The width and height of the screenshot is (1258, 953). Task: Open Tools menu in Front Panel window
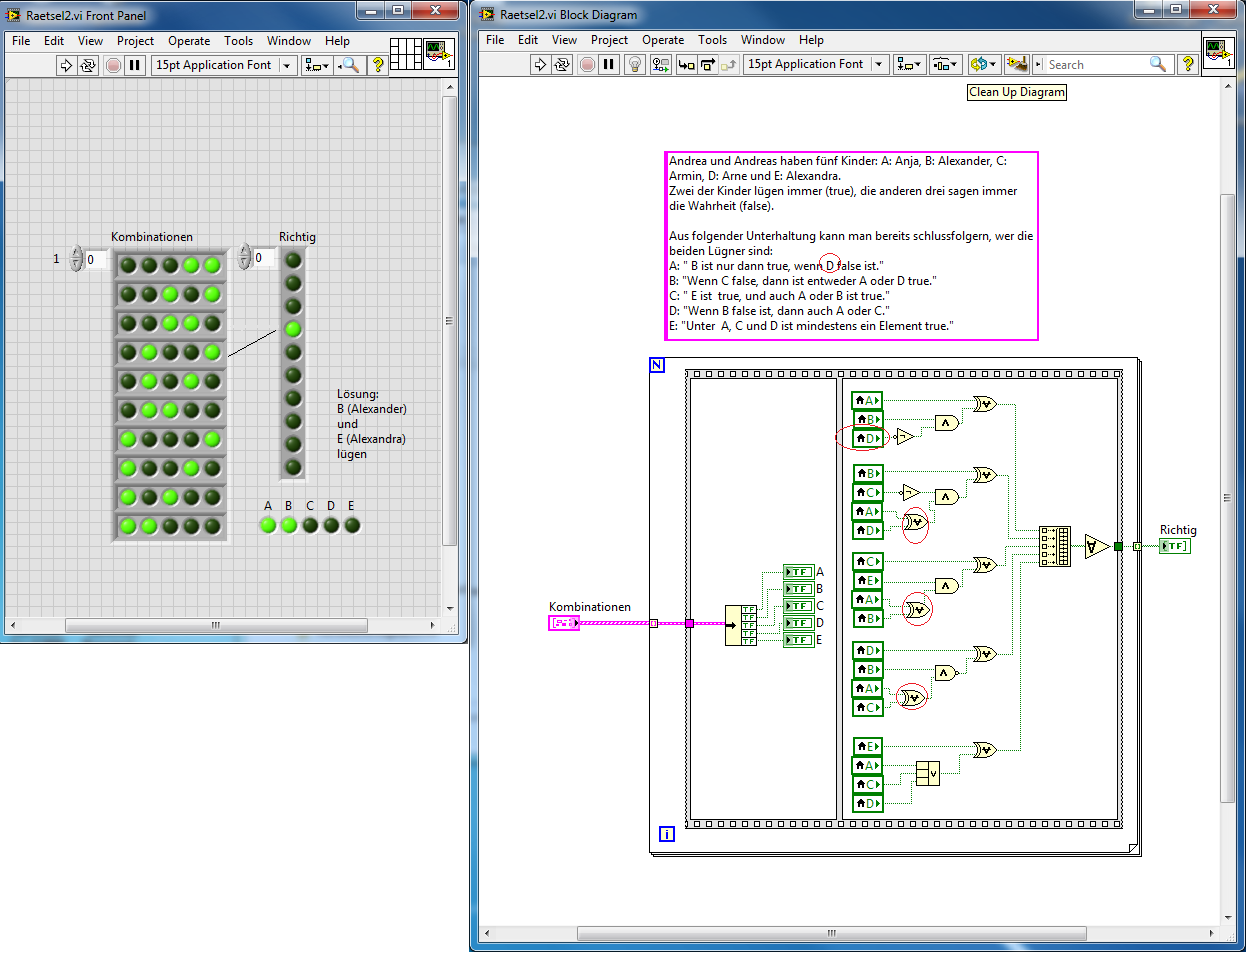coord(238,41)
